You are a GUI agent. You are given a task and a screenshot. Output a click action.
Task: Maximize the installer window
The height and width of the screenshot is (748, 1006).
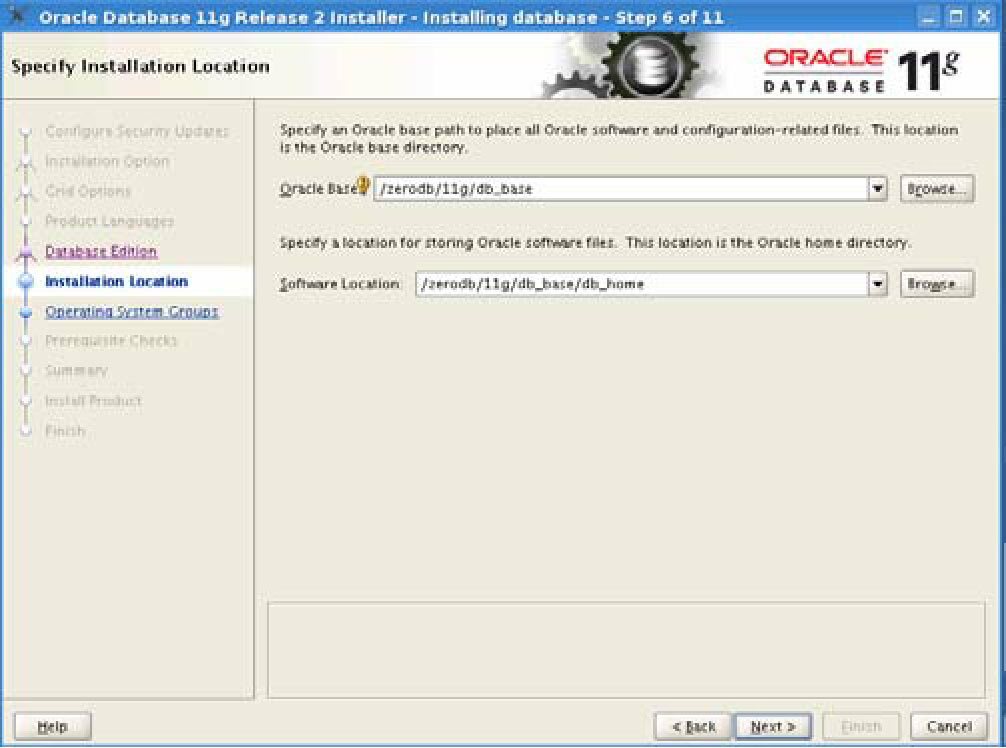click(956, 16)
